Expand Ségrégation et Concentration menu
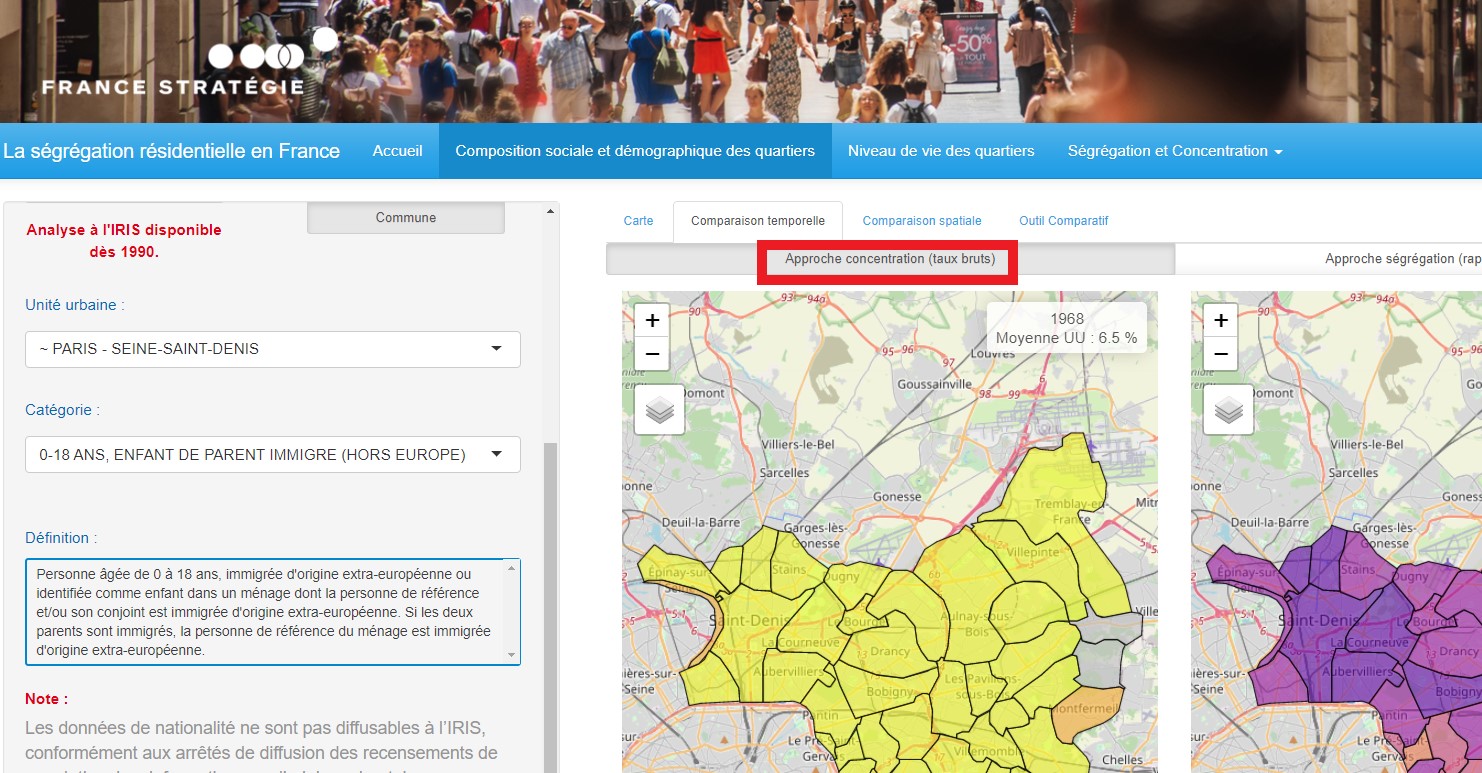 coord(1174,151)
